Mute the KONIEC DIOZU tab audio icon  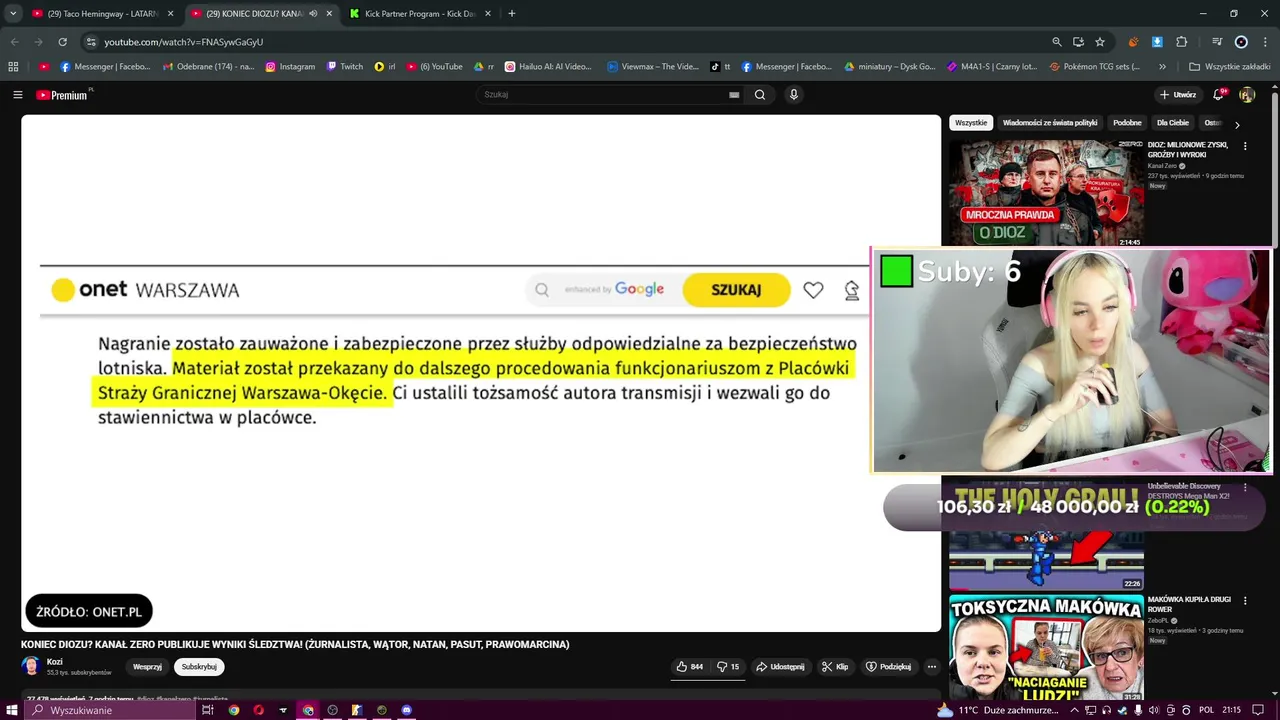pyautogui.click(x=313, y=14)
